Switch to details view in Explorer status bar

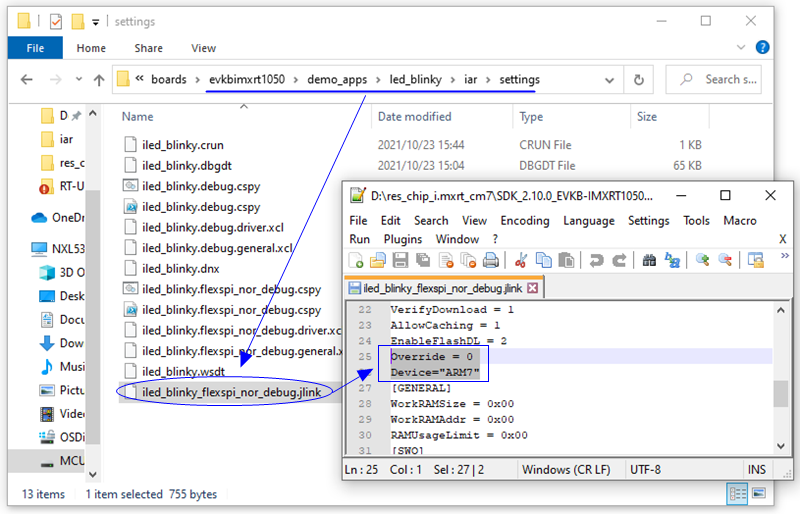738,494
